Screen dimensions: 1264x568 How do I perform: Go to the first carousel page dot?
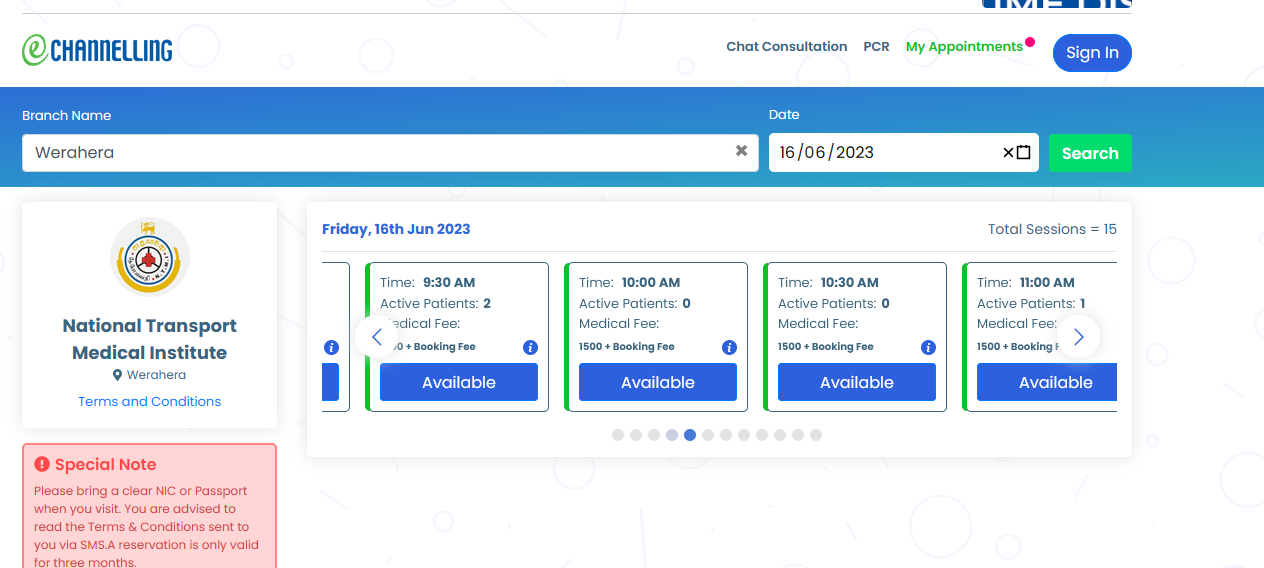(618, 435)
